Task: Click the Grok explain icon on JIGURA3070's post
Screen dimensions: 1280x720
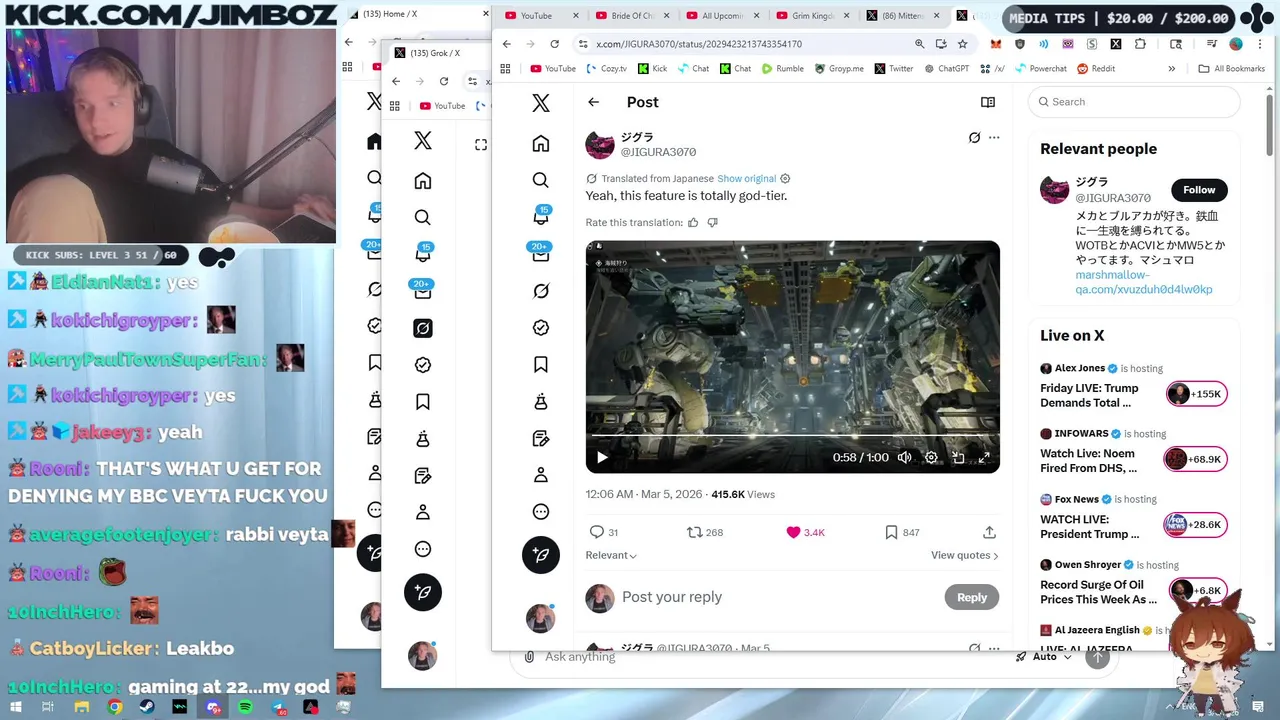Action: [x=974, y=138]
